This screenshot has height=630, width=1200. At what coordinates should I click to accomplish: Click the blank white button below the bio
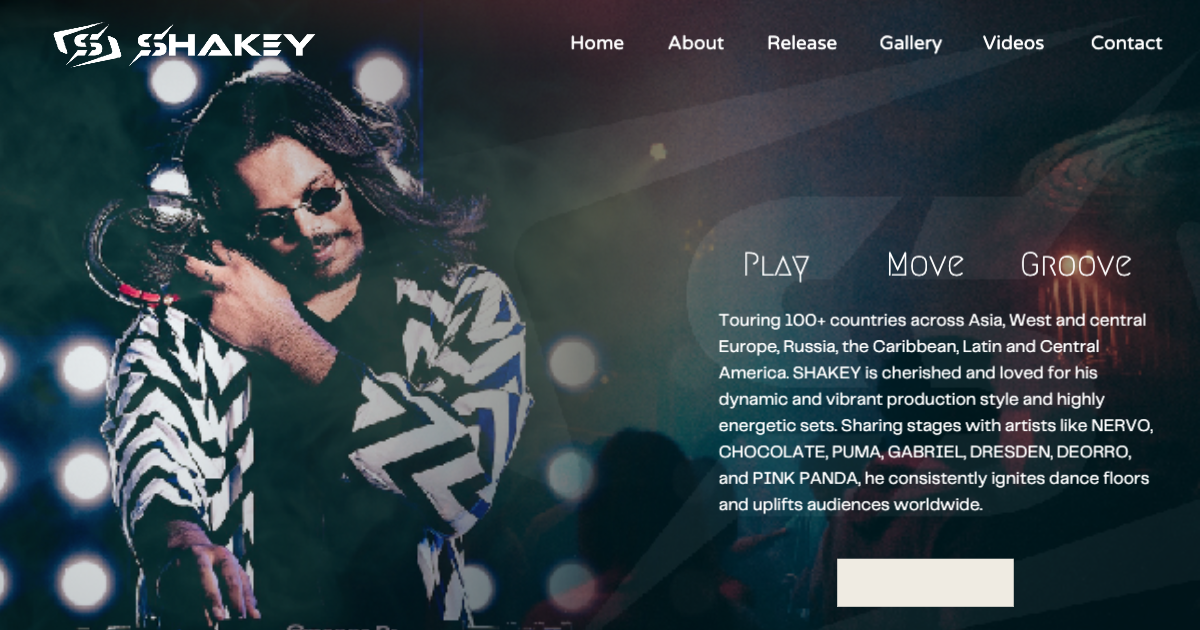[x=925, y=582]
